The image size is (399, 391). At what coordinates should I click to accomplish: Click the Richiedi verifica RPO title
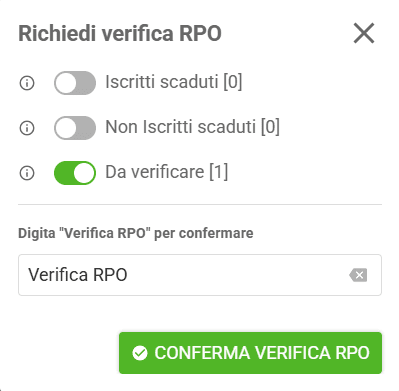pos(120,33)
